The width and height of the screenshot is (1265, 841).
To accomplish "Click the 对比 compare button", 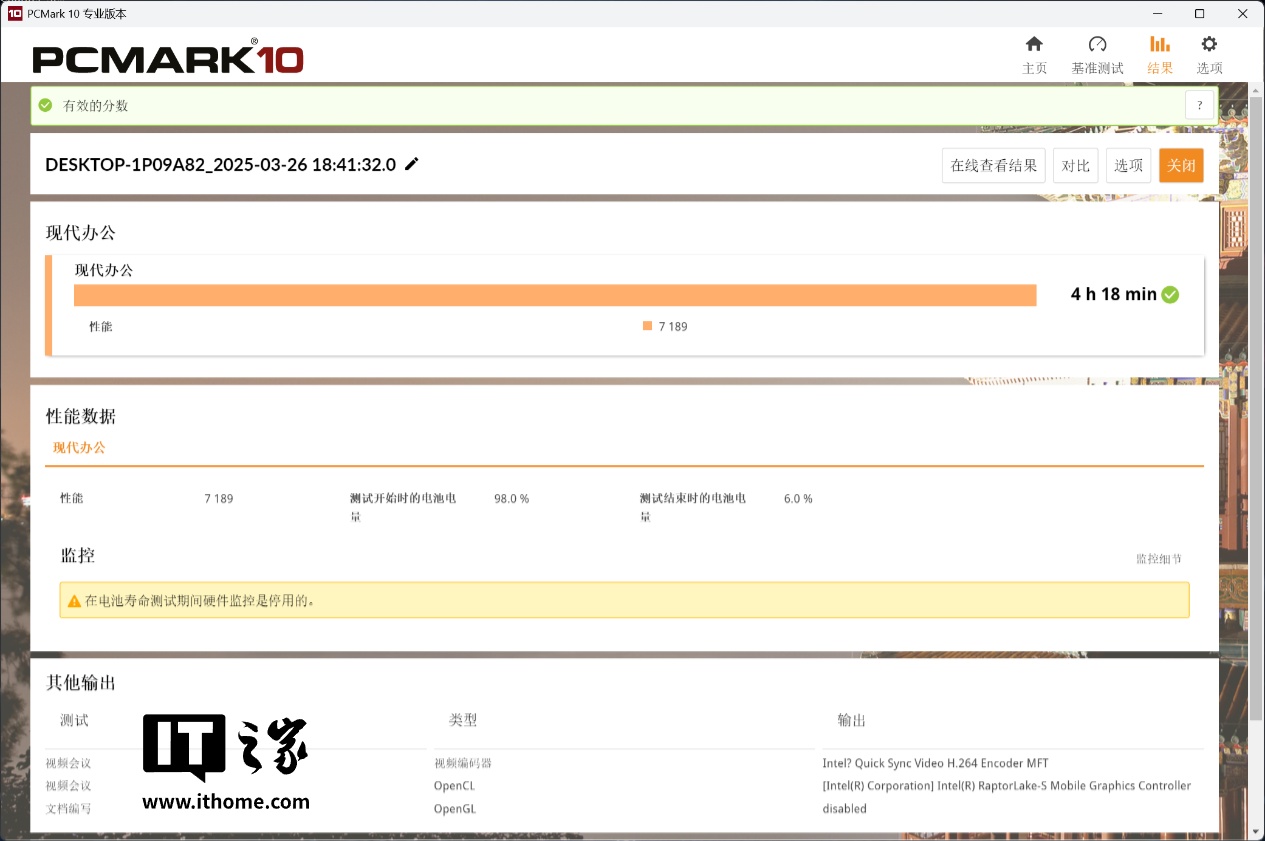I will [1075, 166].
